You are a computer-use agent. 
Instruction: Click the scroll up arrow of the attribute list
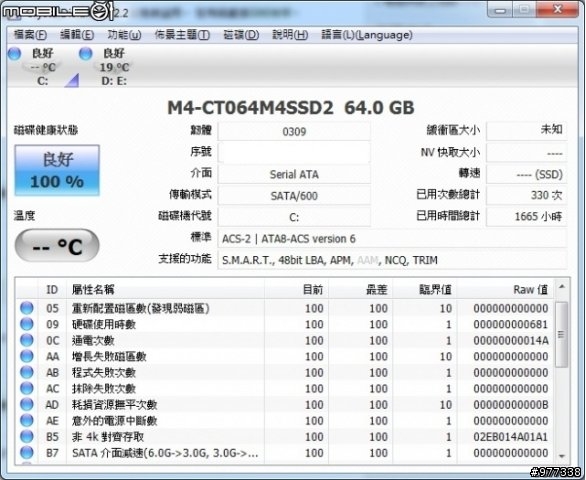[x=561, y=287]
